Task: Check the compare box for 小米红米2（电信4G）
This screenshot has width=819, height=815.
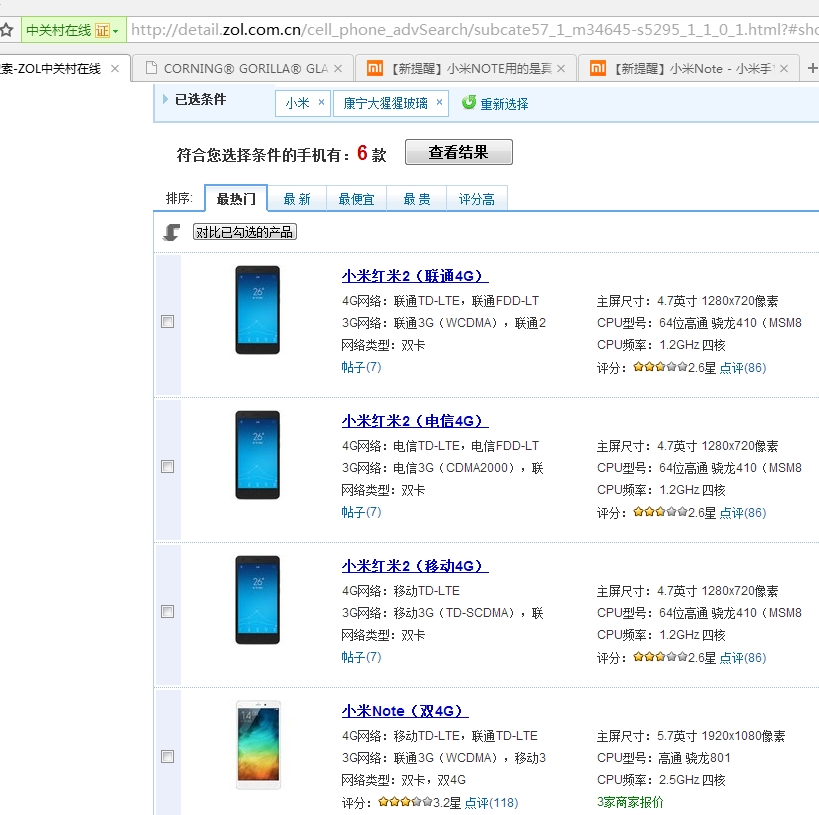Action: pos(167,466)
